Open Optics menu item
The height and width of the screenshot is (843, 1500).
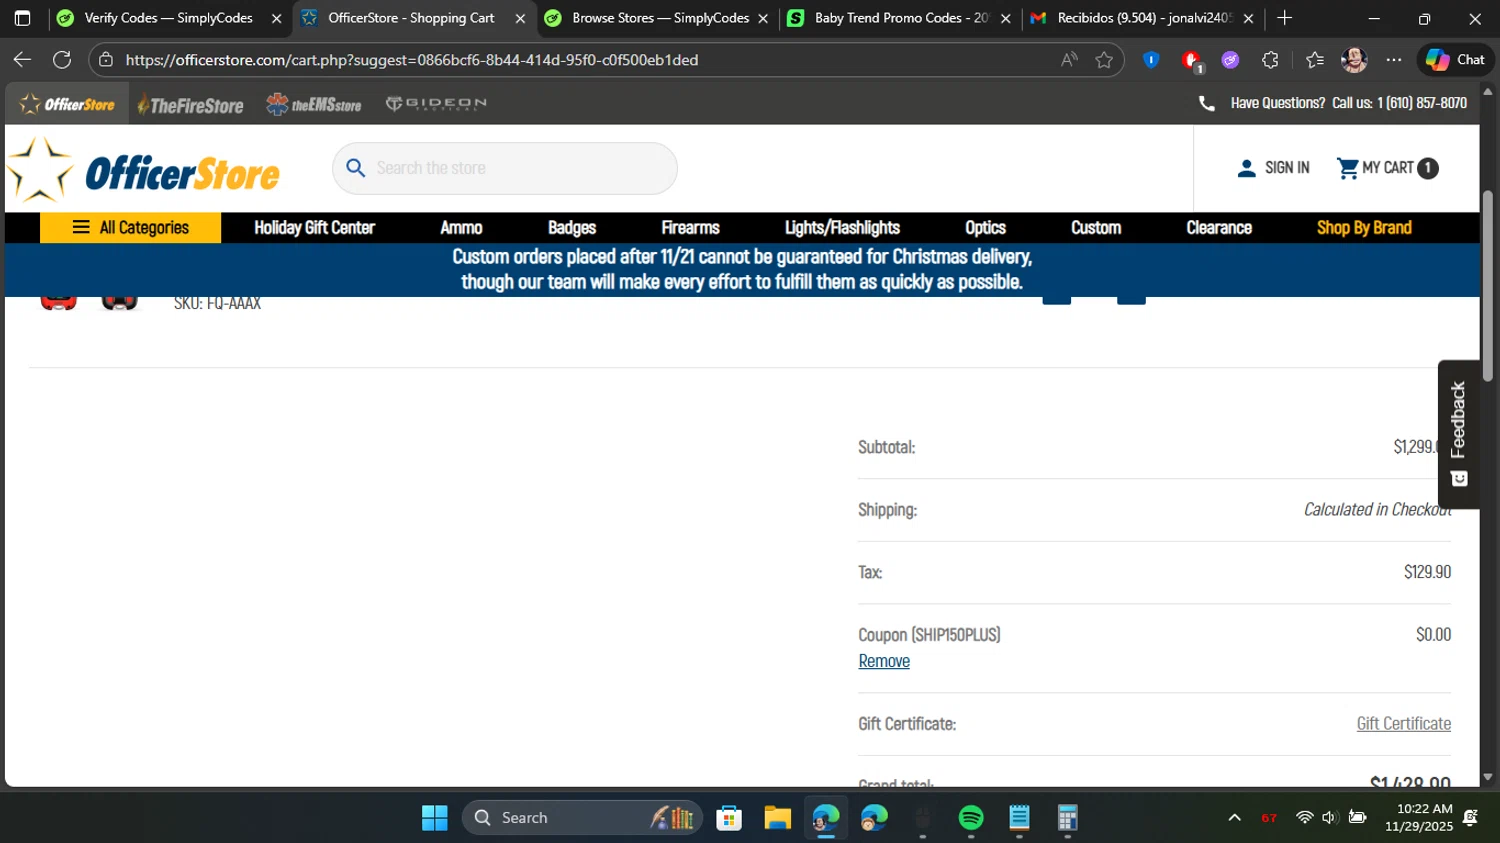pyautogui.click(x=985, y=227)
